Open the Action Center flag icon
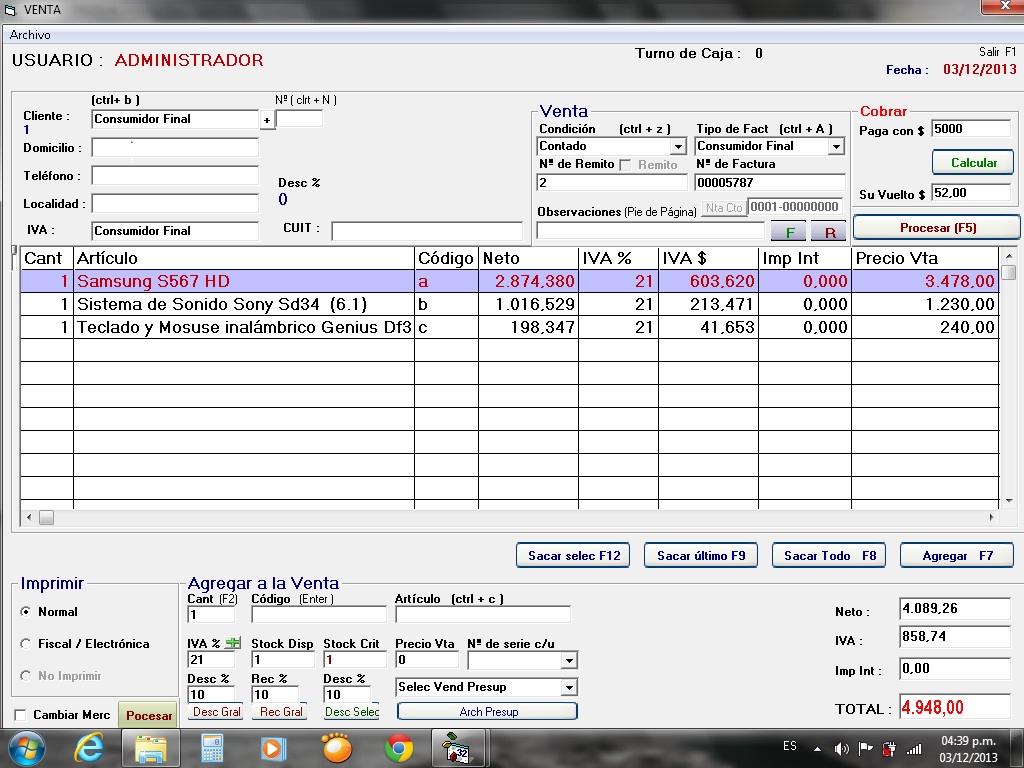The width and height of the screenshot is (1024, 768). 865,749
